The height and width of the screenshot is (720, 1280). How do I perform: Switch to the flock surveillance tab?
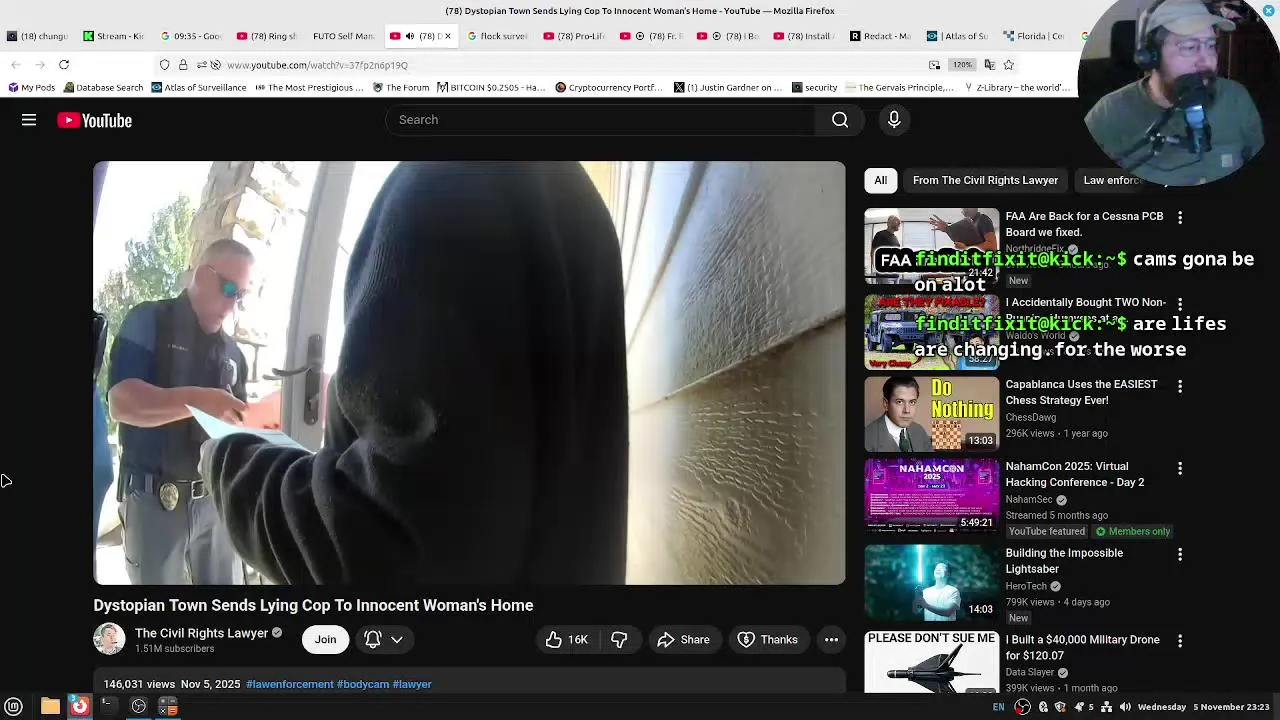pos(498,36)
